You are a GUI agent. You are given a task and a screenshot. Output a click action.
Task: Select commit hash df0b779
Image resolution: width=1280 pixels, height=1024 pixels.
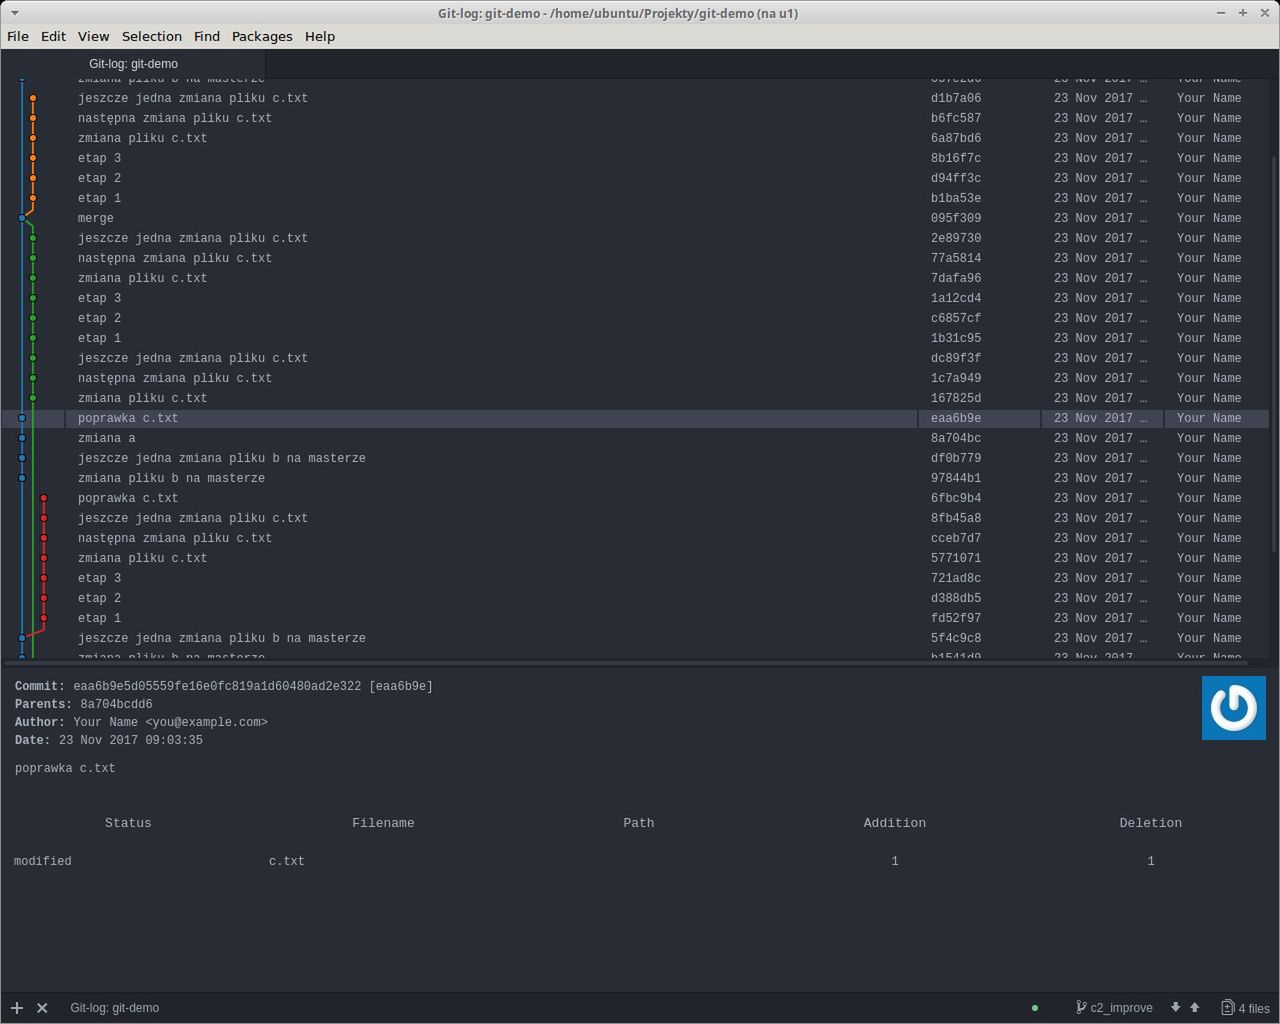956,458
